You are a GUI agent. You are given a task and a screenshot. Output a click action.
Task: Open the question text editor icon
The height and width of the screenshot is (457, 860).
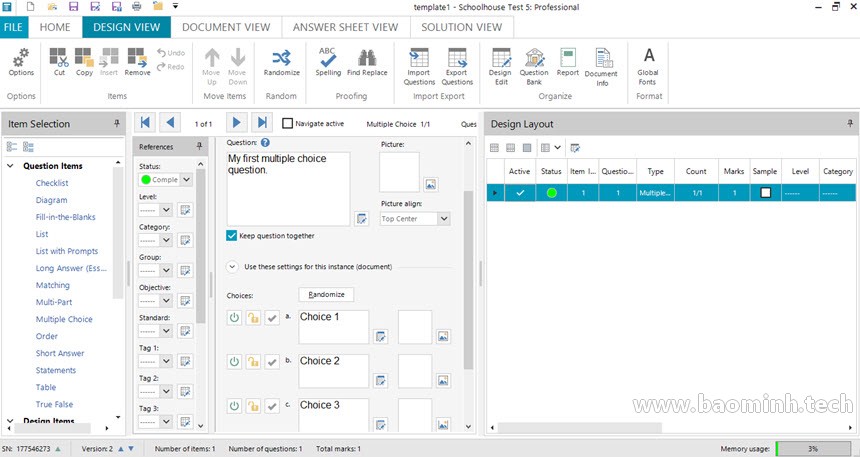click(361, 219)
